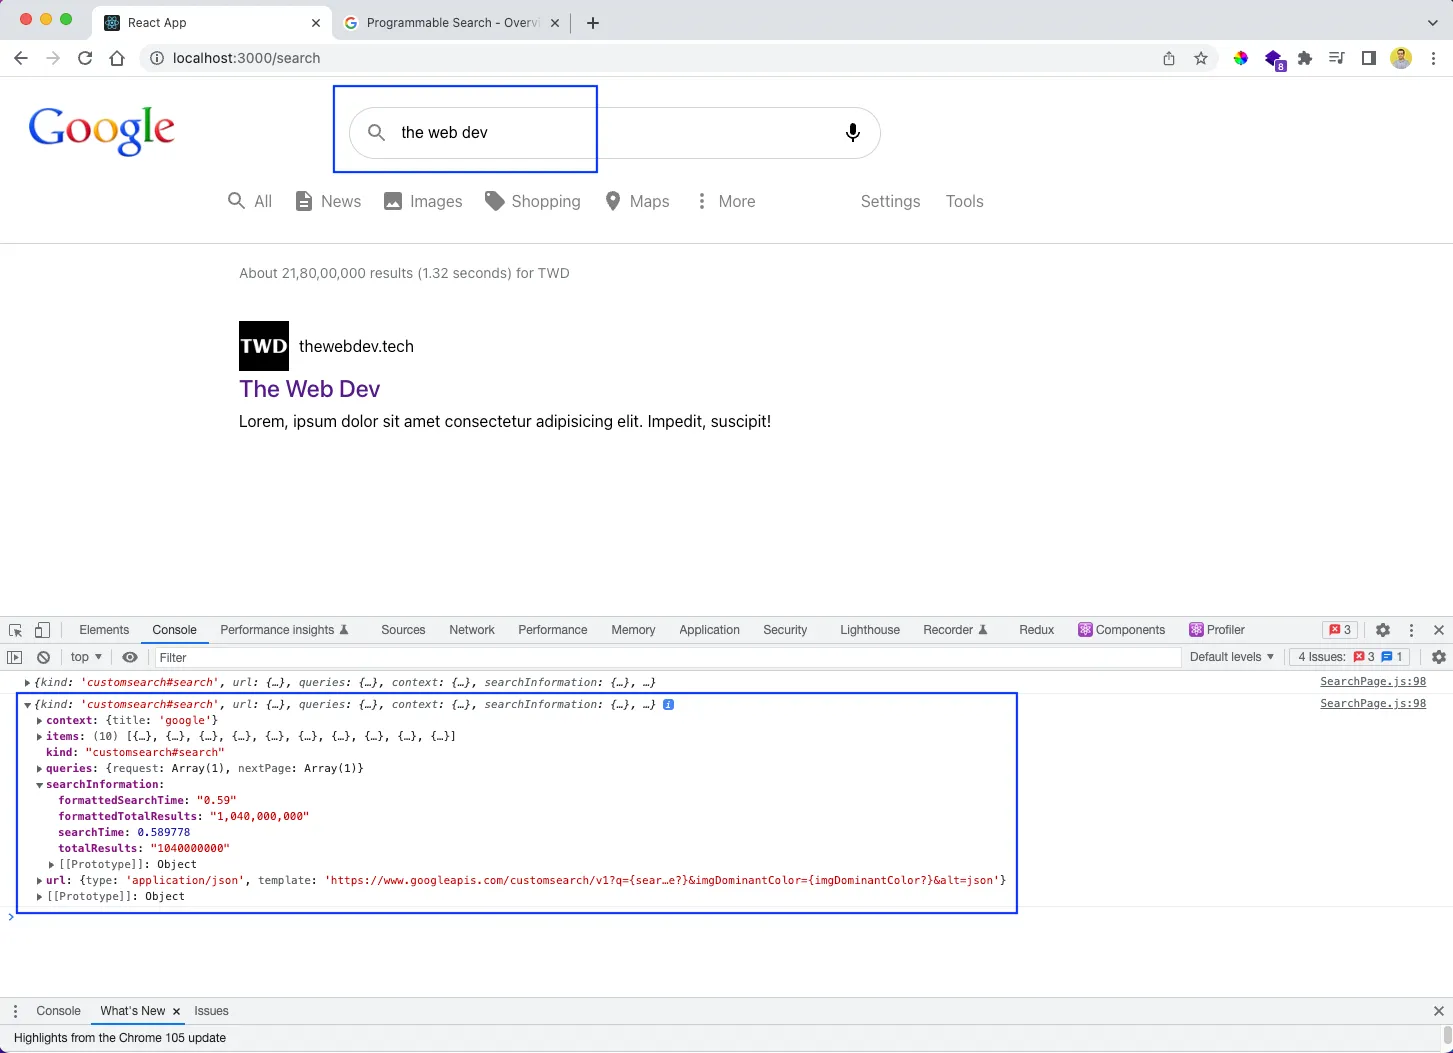Collapse the expanded customsearch log object
Screen dimensions: 1453x1053
pos(27,705)
